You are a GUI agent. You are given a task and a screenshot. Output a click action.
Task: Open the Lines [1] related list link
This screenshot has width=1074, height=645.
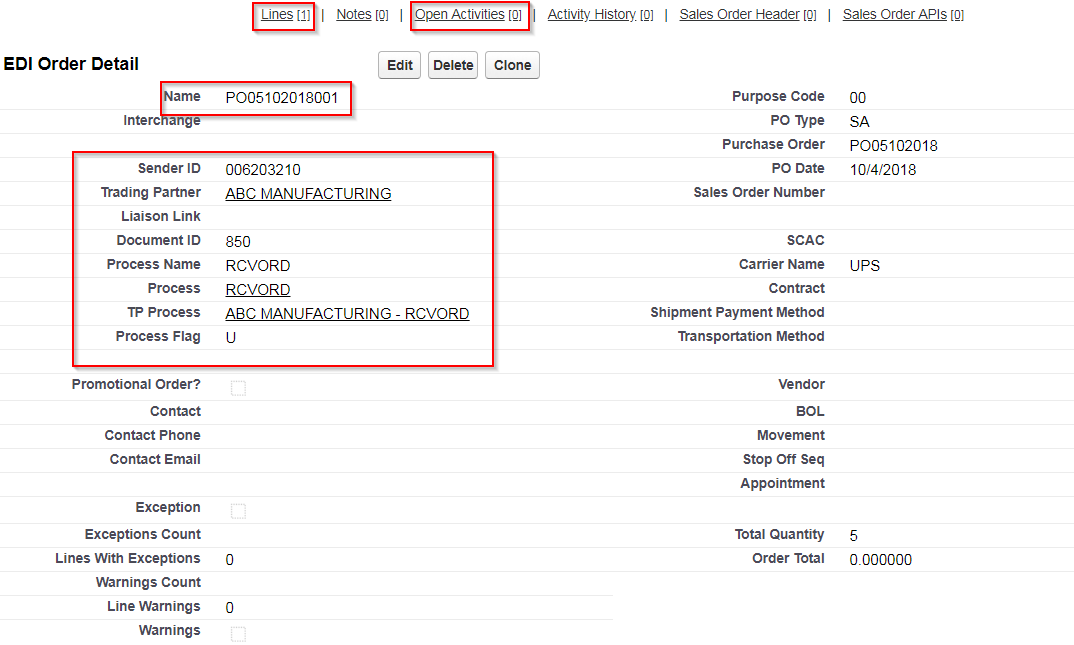(x=286, y=14)
